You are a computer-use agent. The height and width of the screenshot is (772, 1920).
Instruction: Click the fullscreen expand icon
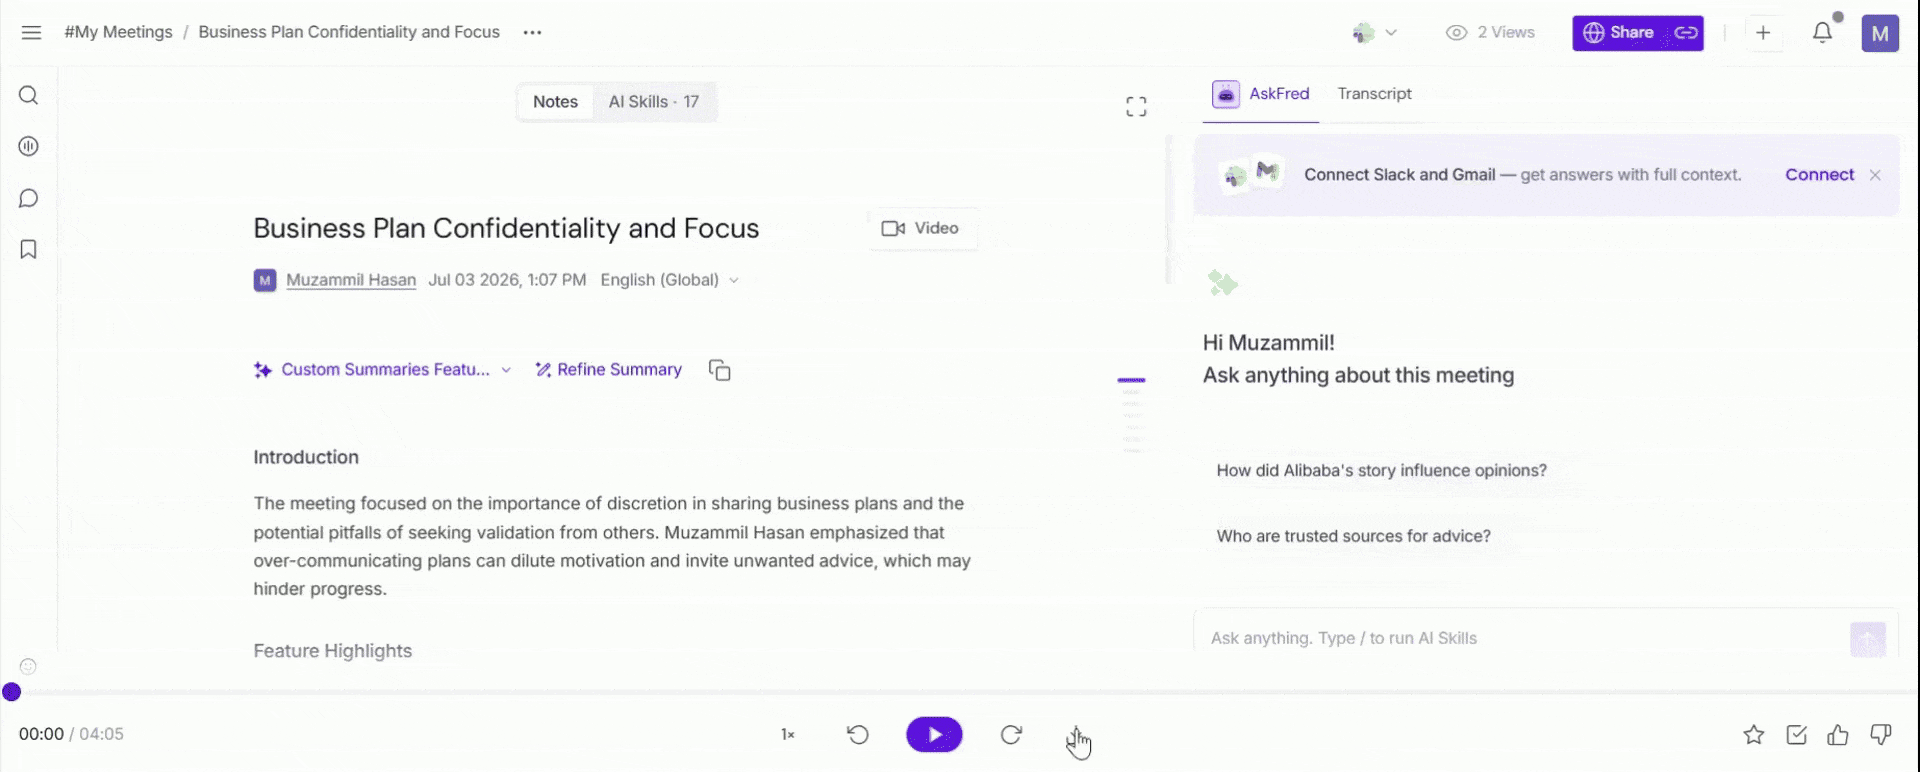[x=1136, y=107]
